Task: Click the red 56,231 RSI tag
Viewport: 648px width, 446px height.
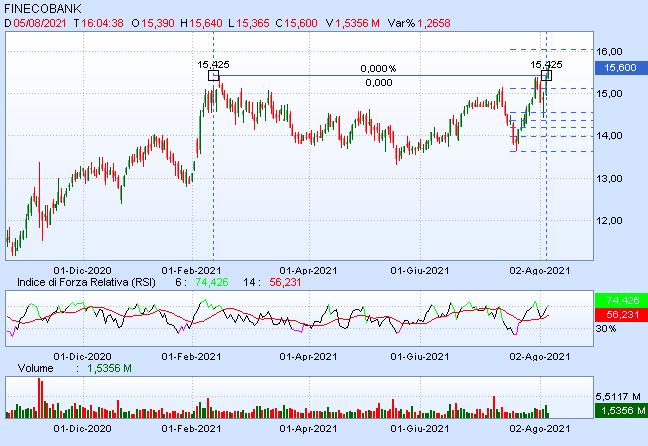Action: [621, 315]
